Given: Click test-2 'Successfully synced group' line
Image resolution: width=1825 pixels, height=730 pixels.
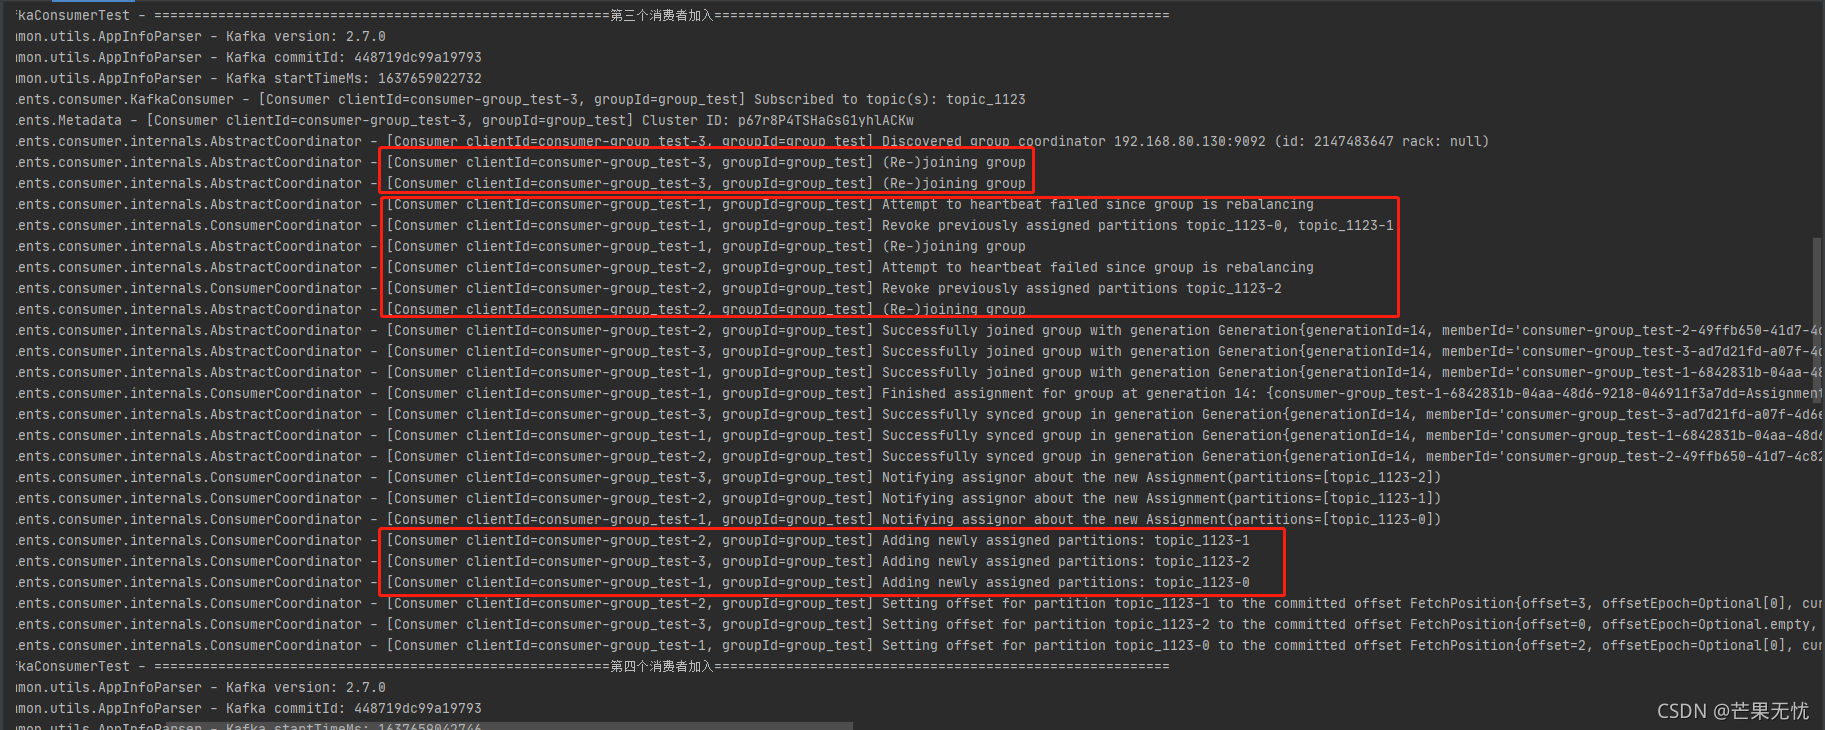Looking at the screenshot, I should 919,456.
